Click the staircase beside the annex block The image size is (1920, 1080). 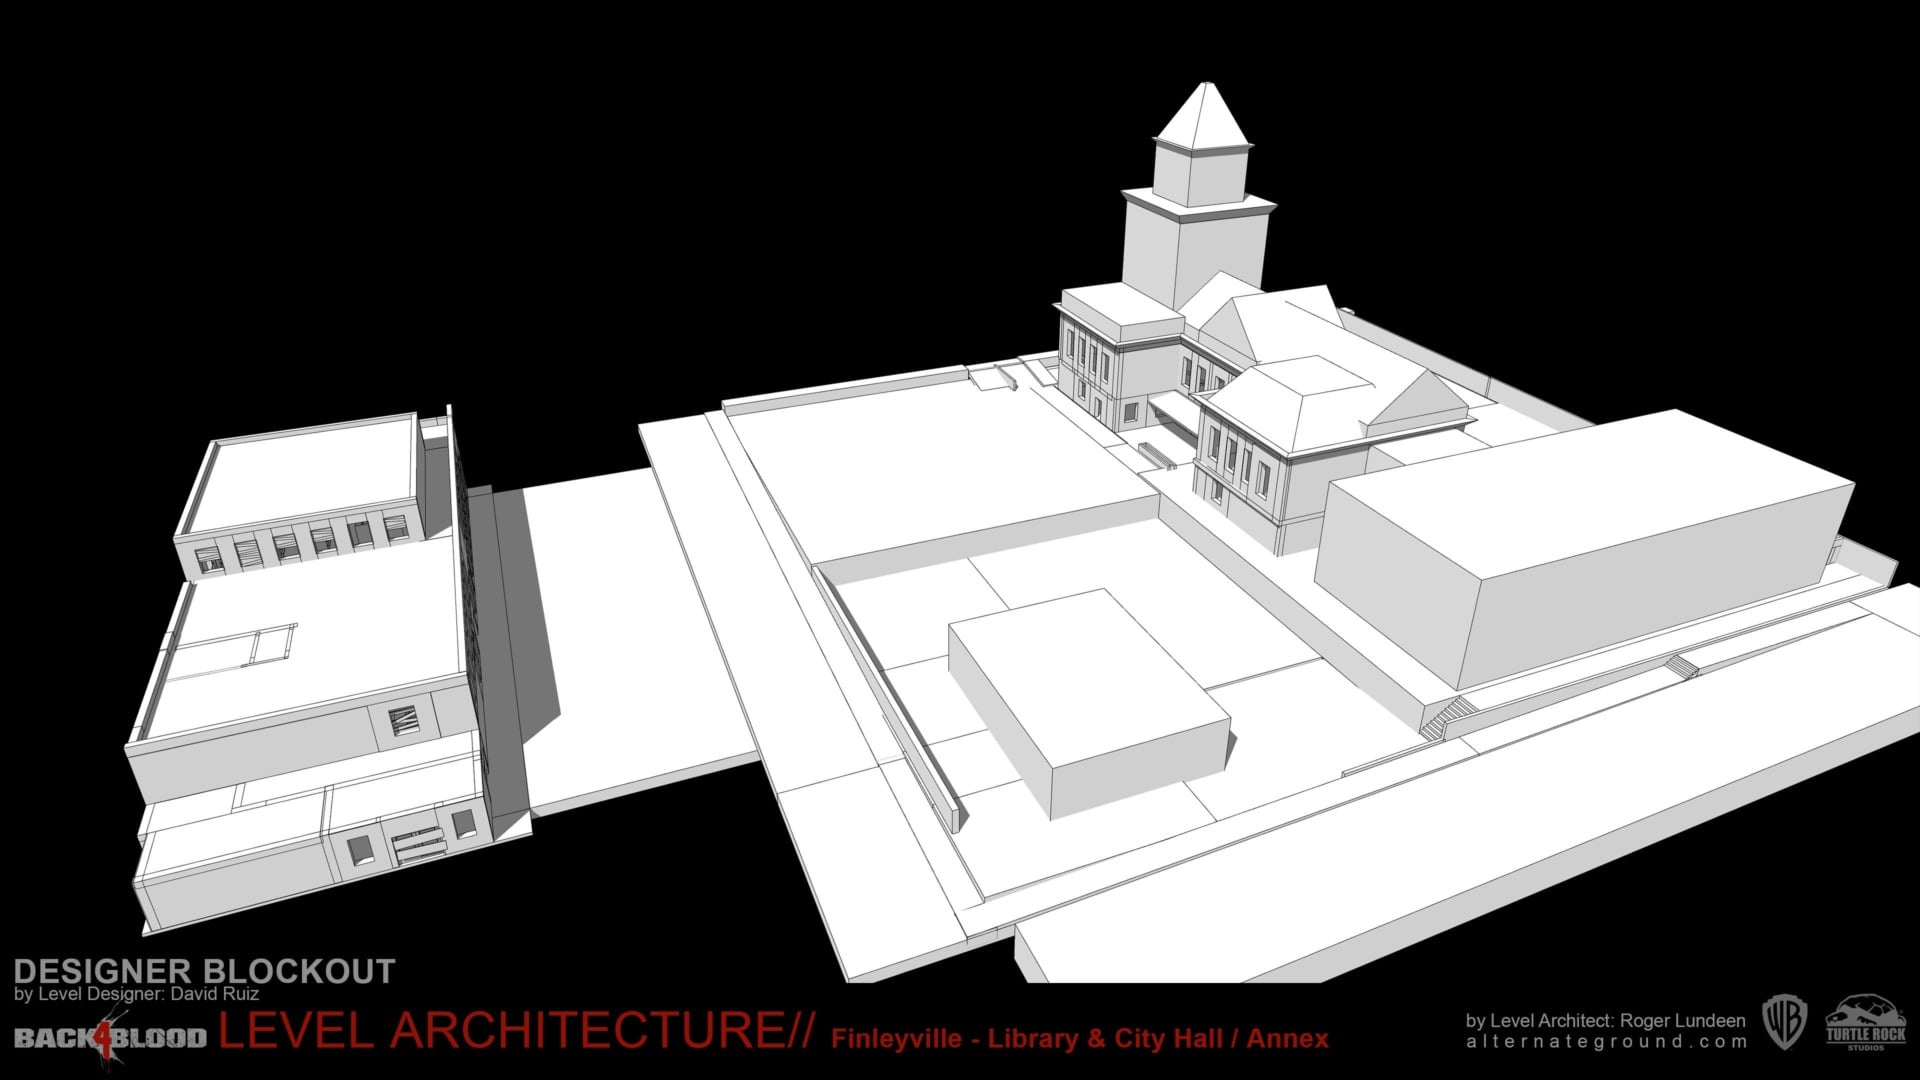tap(1445, 718)
